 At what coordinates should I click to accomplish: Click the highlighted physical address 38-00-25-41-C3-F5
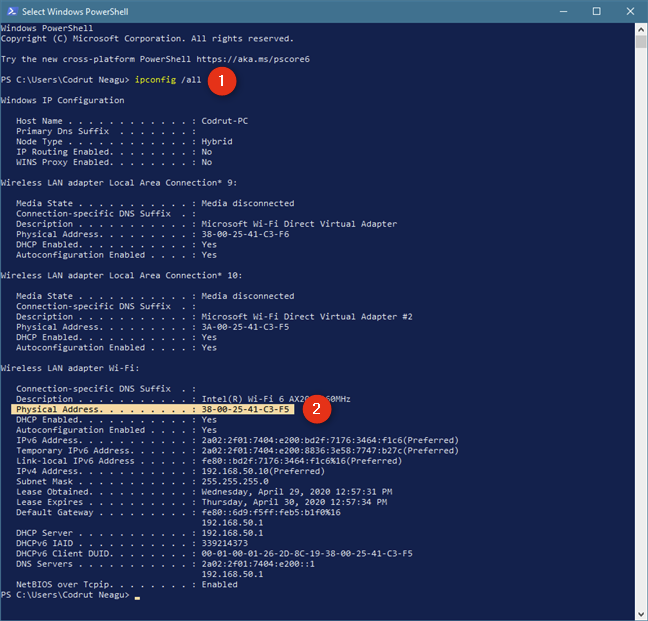tap(245, 409)
